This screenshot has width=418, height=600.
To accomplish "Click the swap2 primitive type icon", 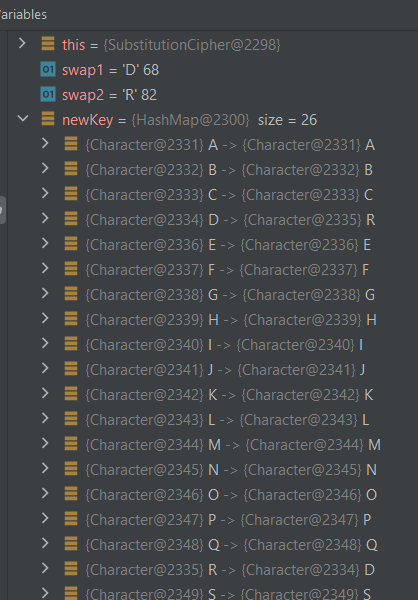I will pos(48,95).
